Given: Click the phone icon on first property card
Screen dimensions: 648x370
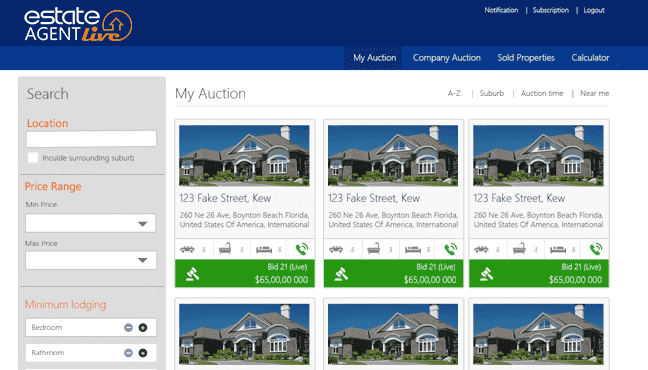Looking at the screenshot, I should (x=302, y=249).
